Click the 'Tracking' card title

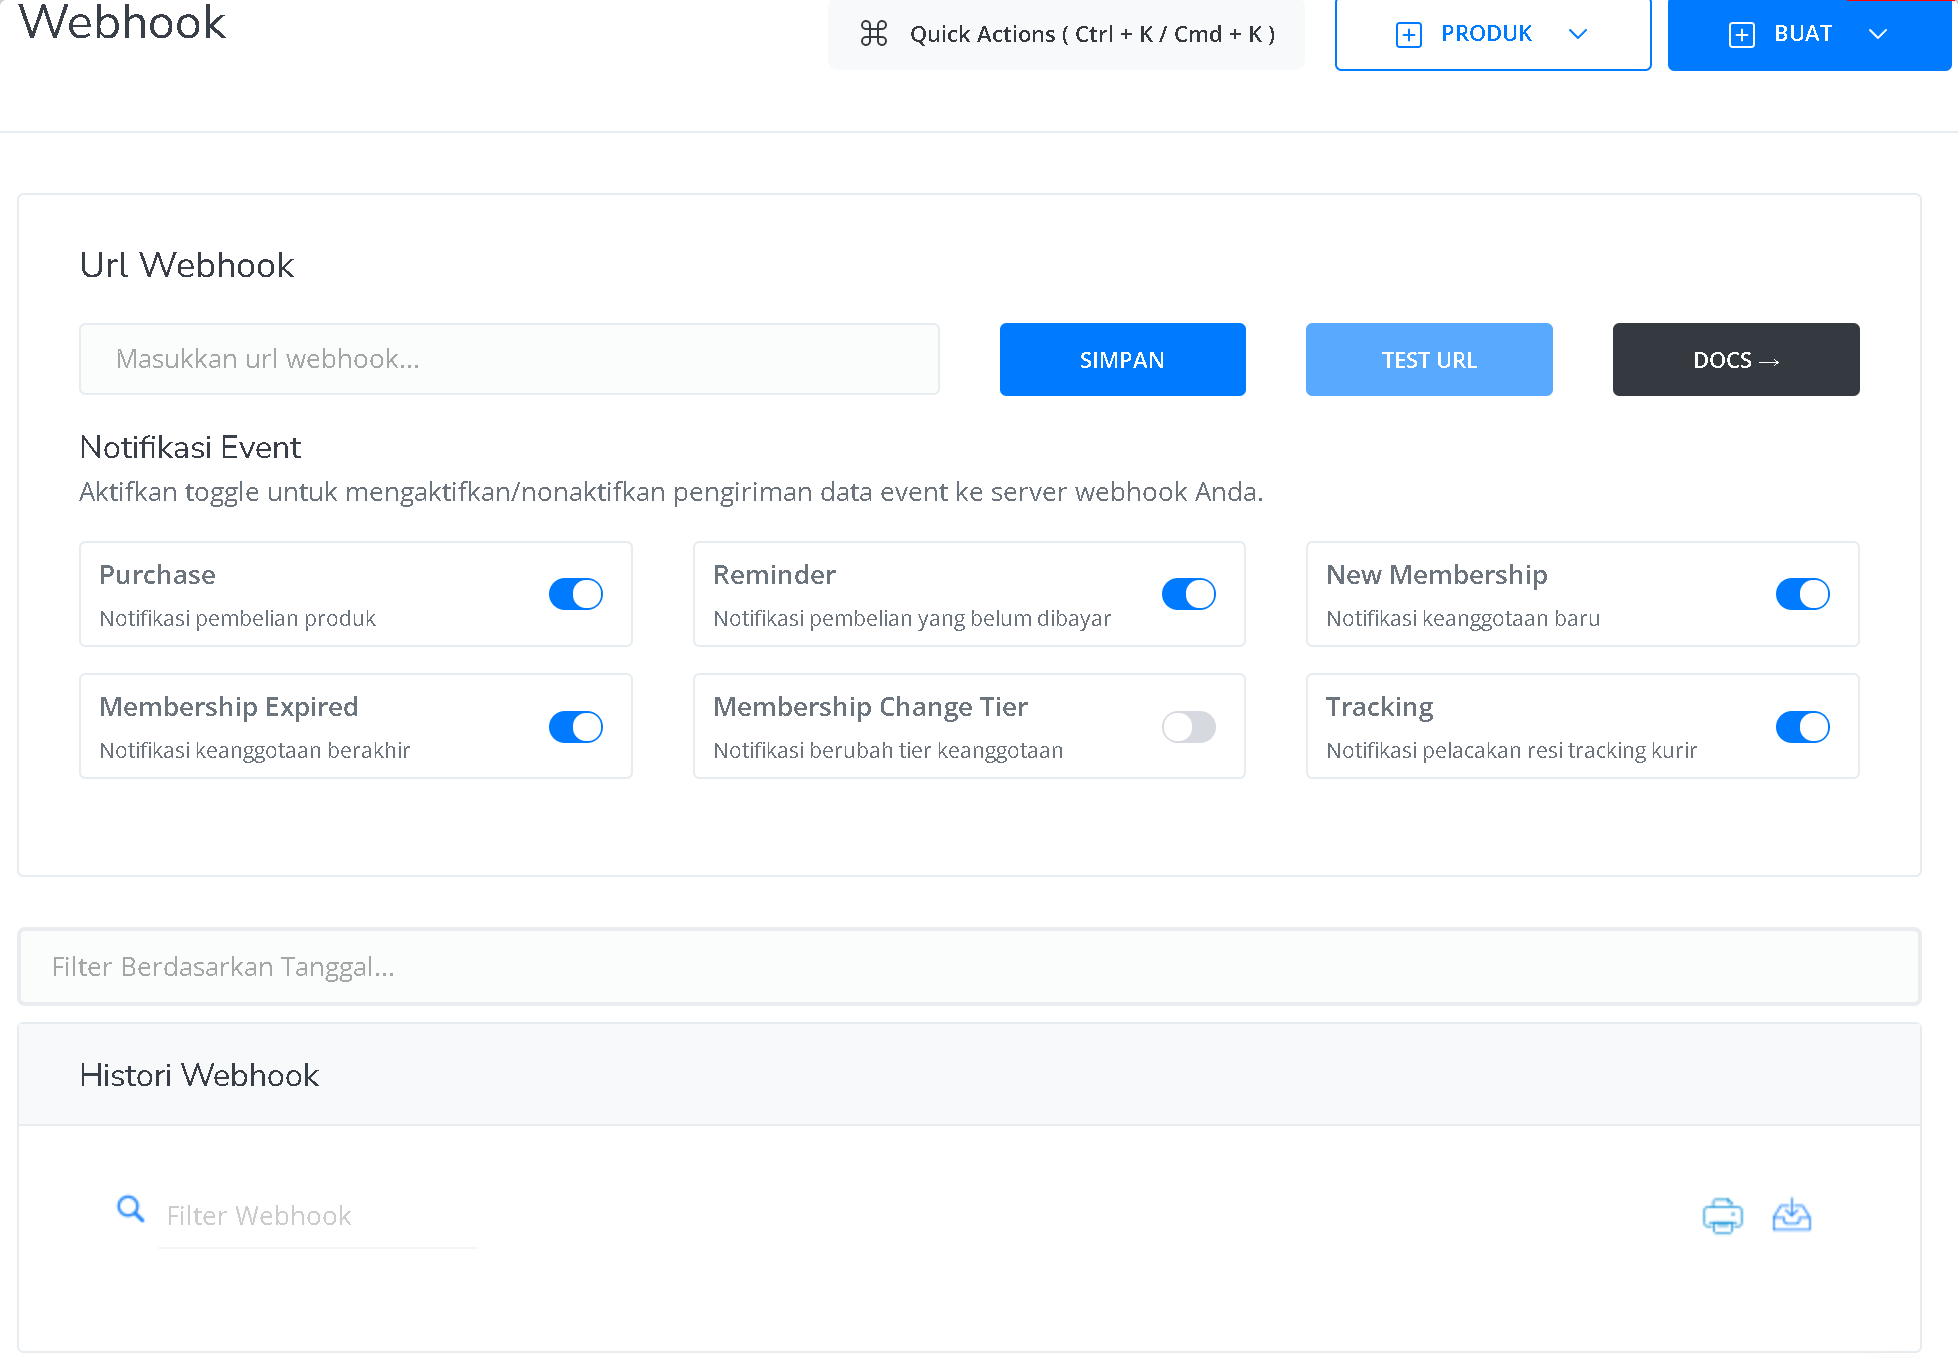(1379, 707)
